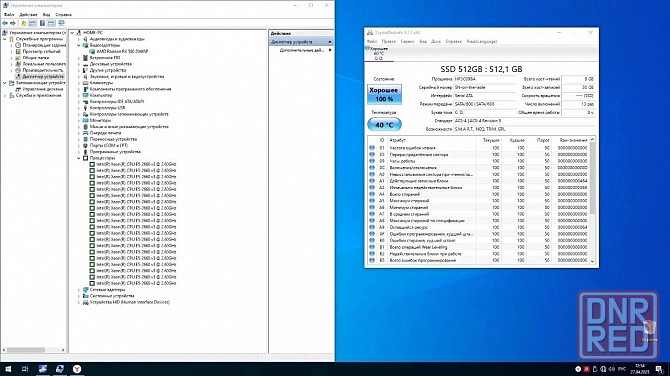Open Язык(Language) menu in CrystalDiskInfo
Screen dimensions: 670x376
pyautogui.click(x=482, y=41)
